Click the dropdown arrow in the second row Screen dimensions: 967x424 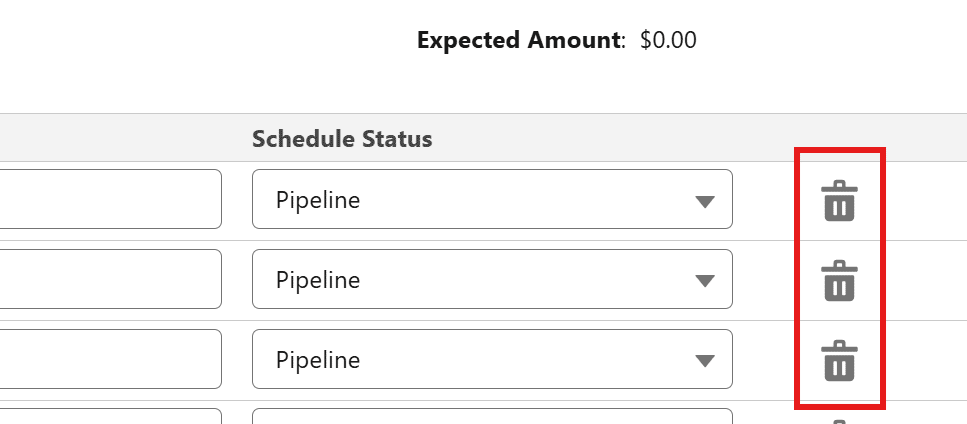point(704,281)
